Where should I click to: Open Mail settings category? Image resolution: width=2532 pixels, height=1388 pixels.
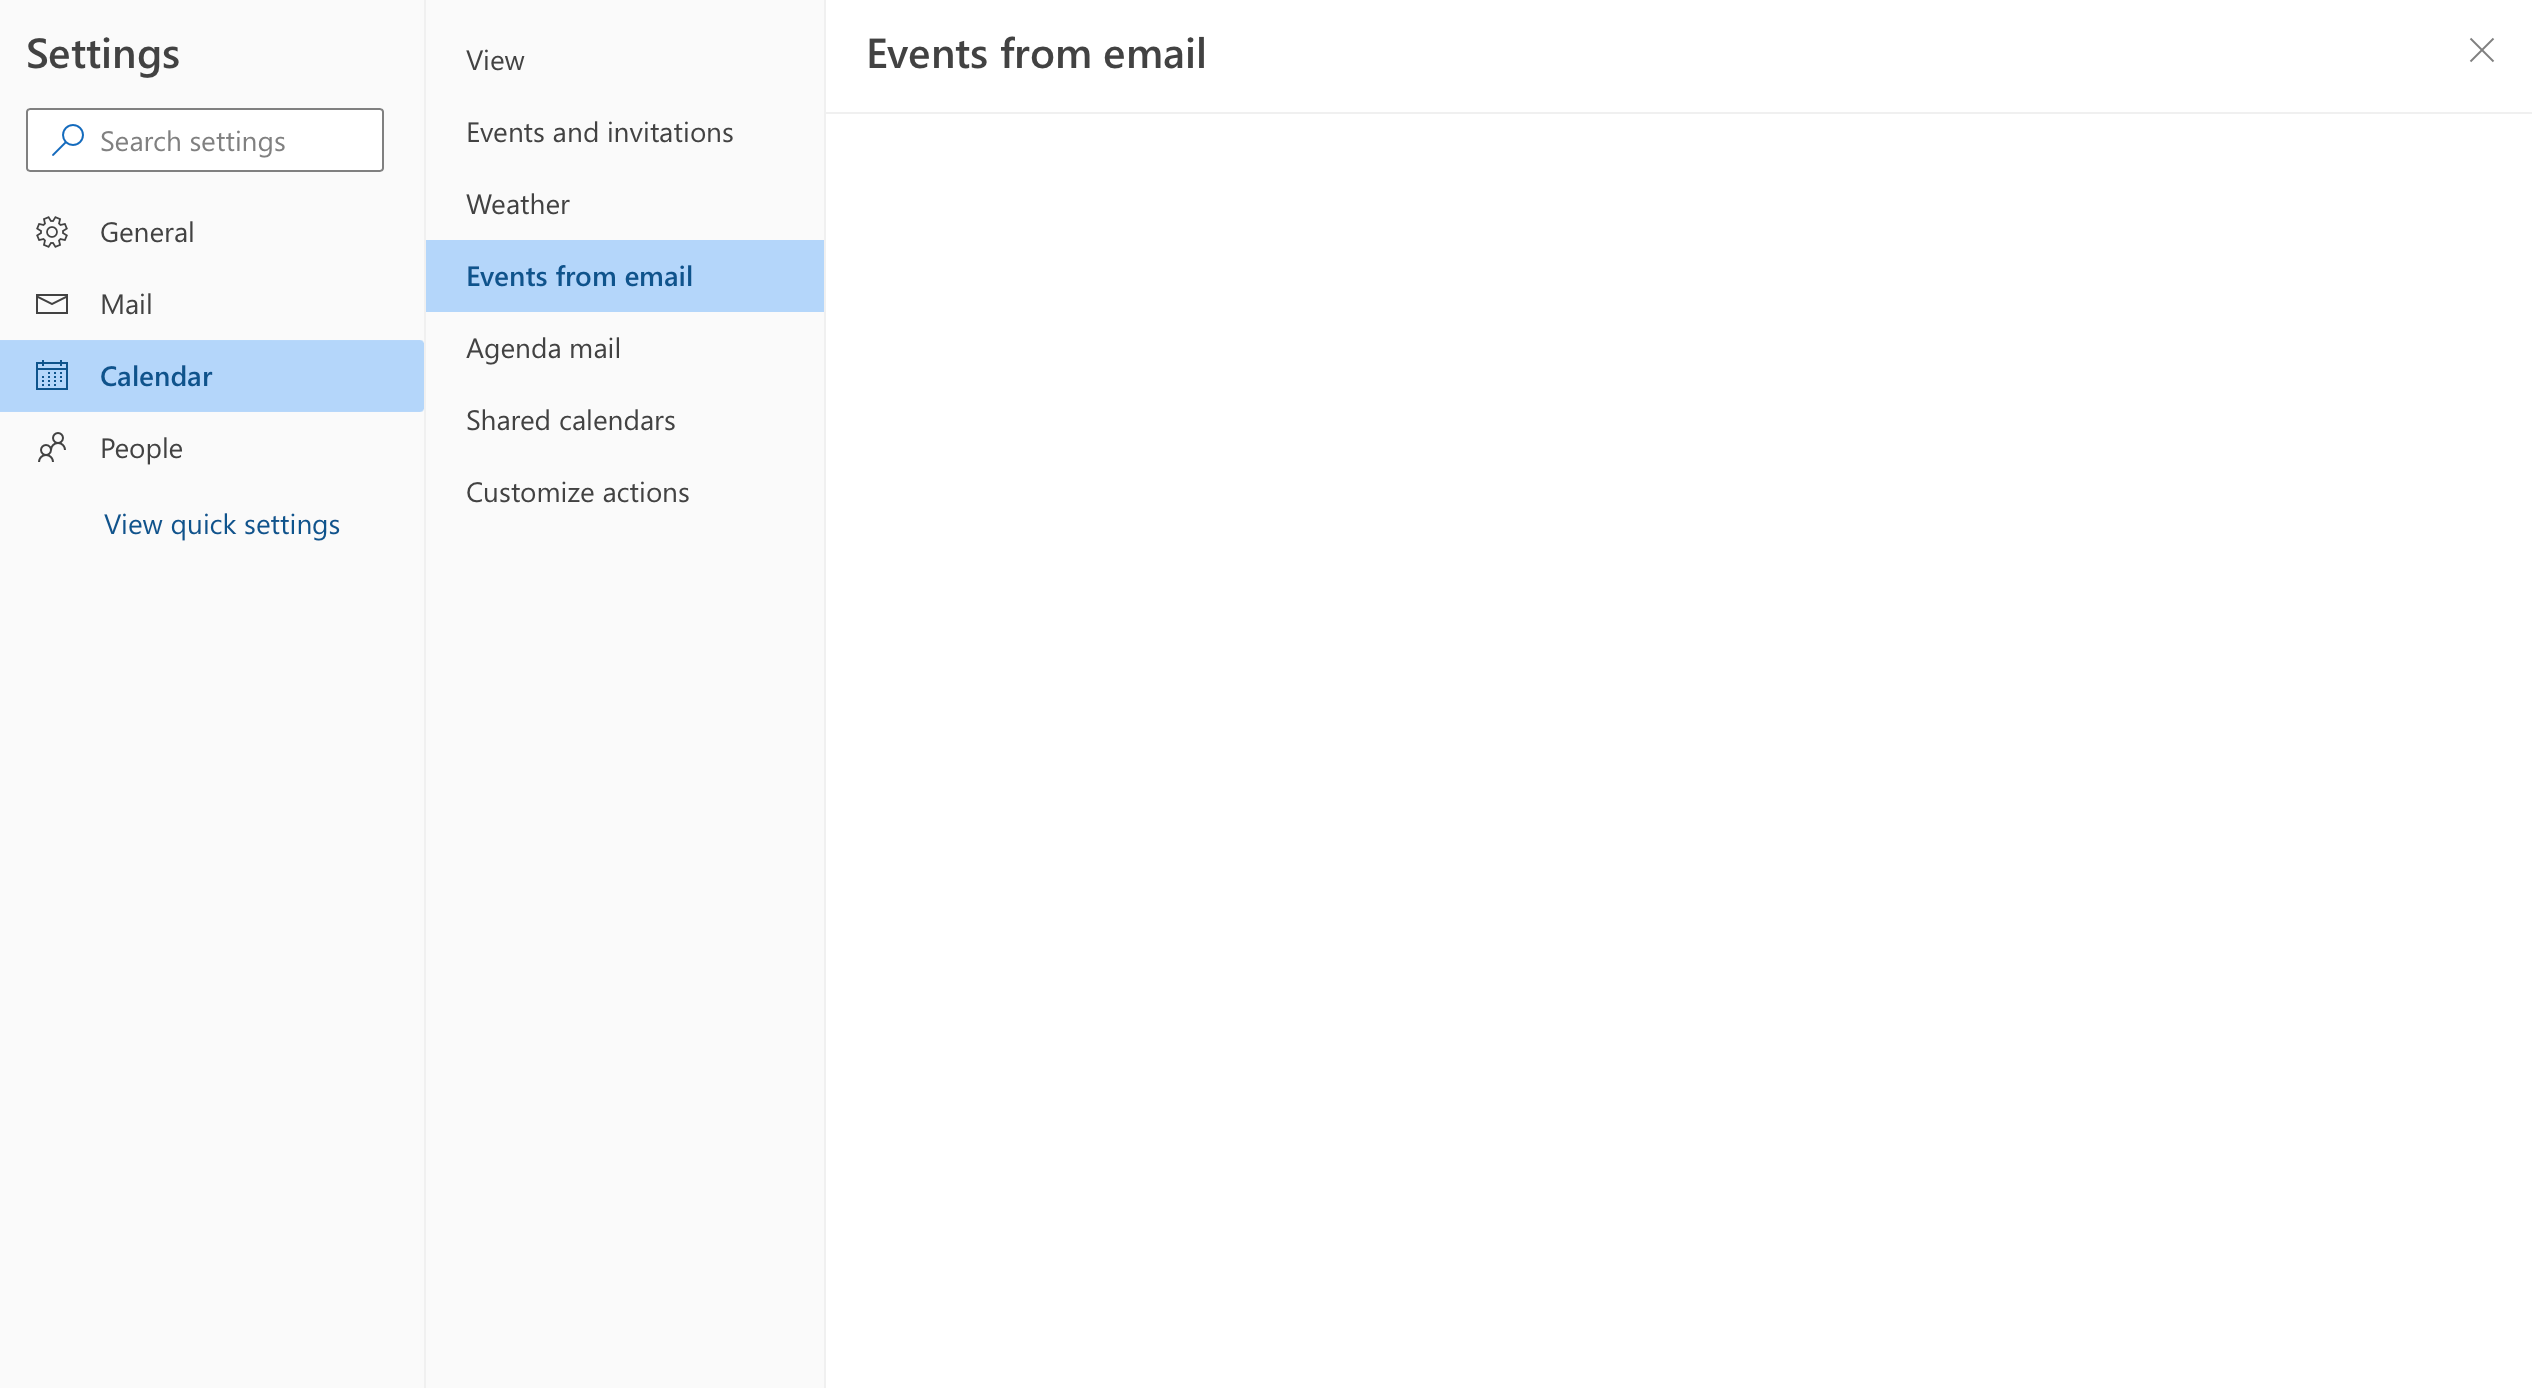212,304
